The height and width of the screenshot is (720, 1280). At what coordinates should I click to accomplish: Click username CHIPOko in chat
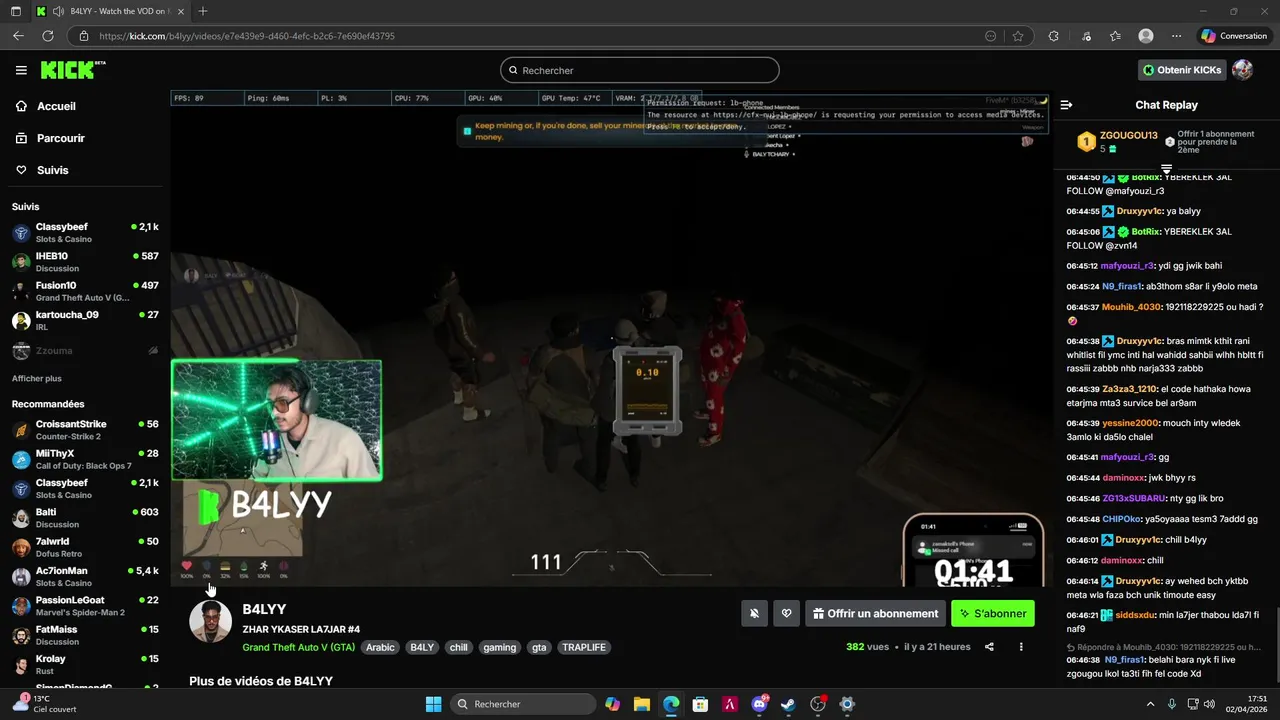(x=1122, y=519)
